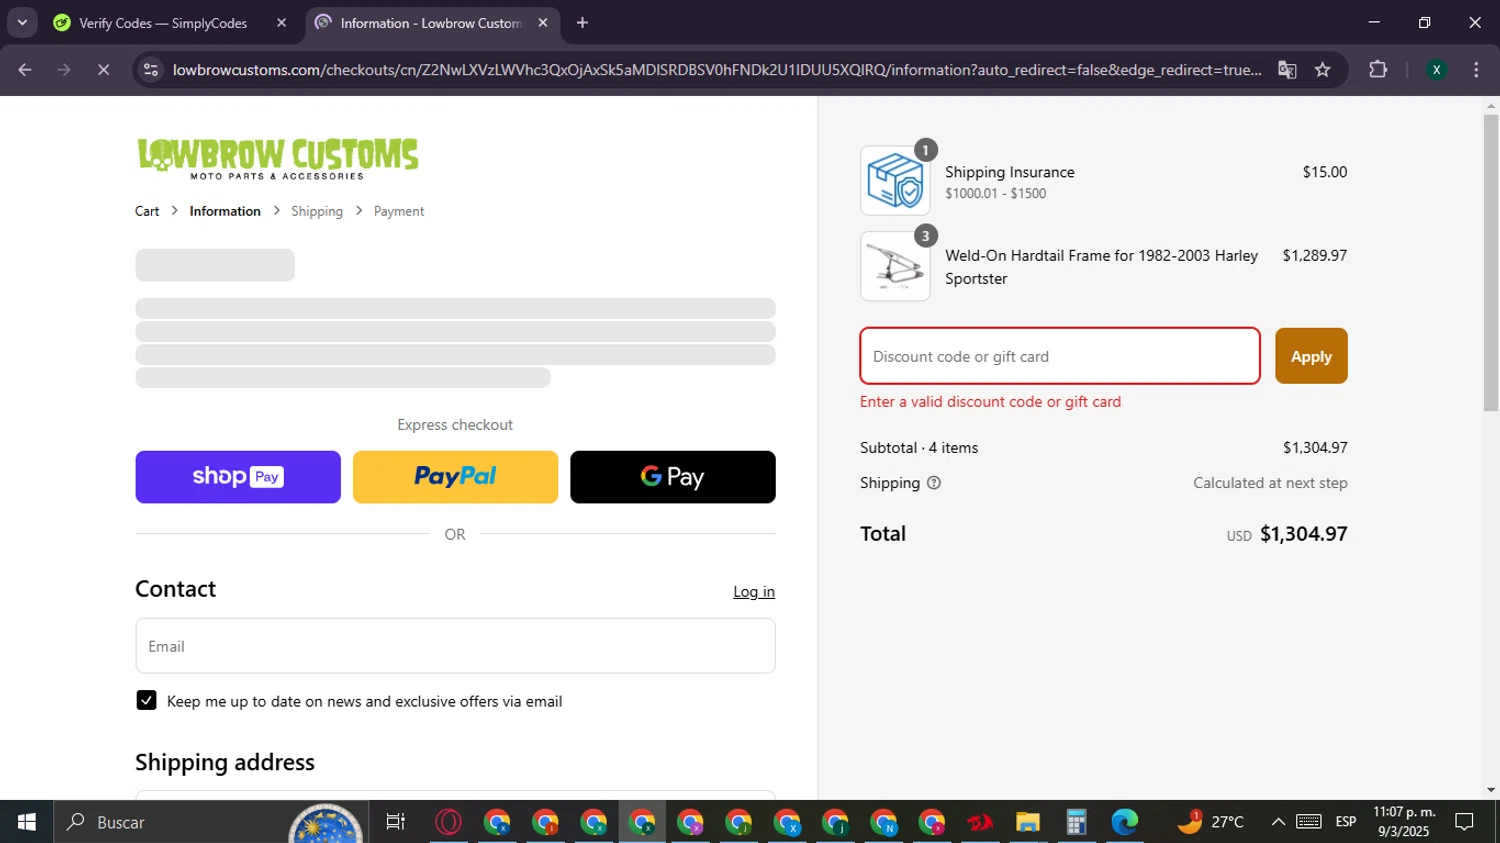Uncheck Keep me up to date checkbox
Image resolution: width=1500 pixels, height=843 pixels.
tap(146, 701)
